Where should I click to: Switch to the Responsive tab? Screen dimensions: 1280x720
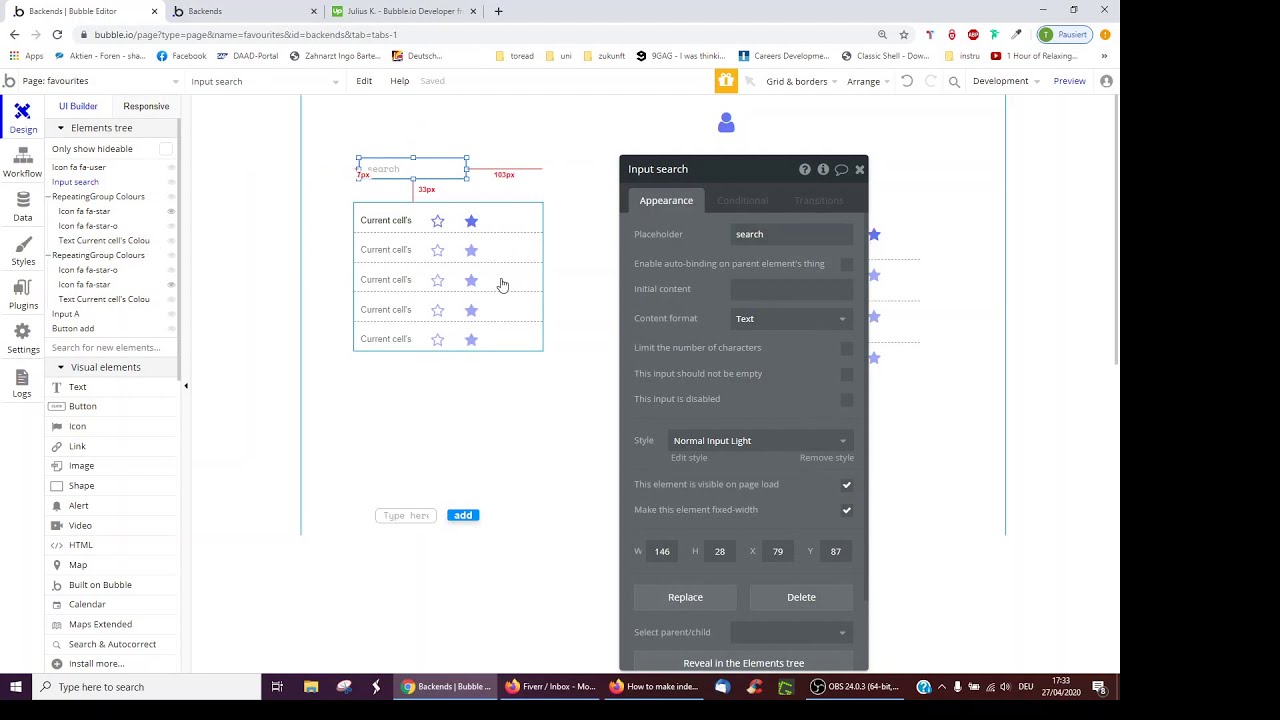click(x=146, y=106)
